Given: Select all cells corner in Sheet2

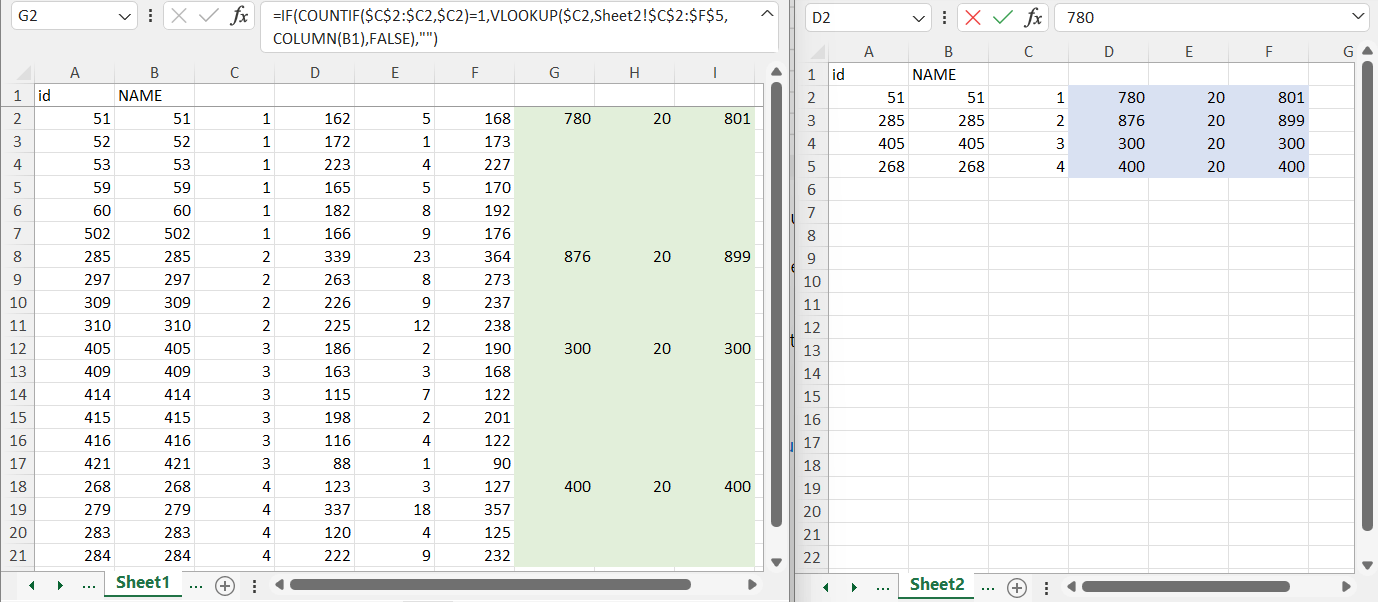Looking at the screenshot, I should (811, 52).
